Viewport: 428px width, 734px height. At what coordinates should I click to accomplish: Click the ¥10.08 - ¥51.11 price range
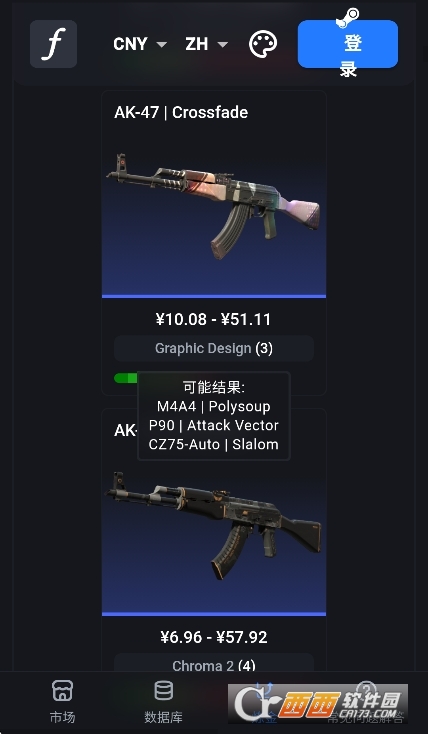tap(214, 319)
